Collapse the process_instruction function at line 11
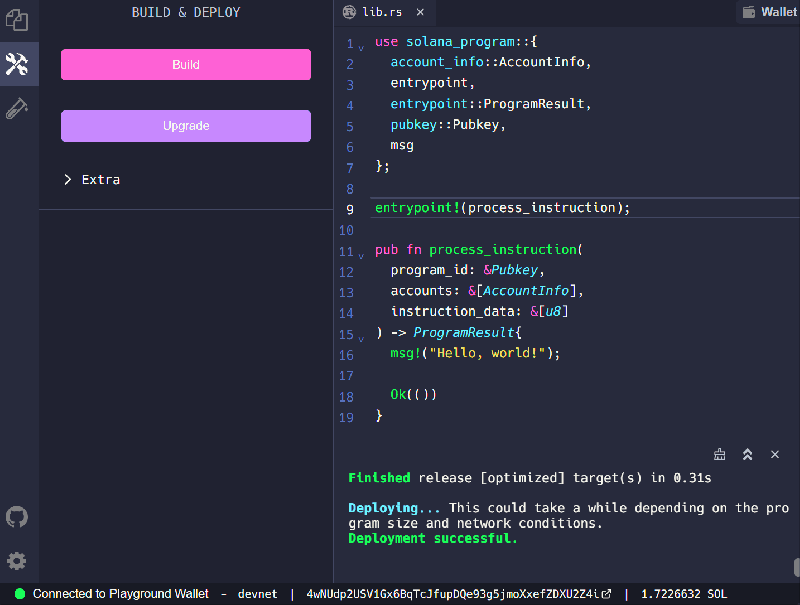This screenshot has width=800, height=605. [x=363, y=251]
